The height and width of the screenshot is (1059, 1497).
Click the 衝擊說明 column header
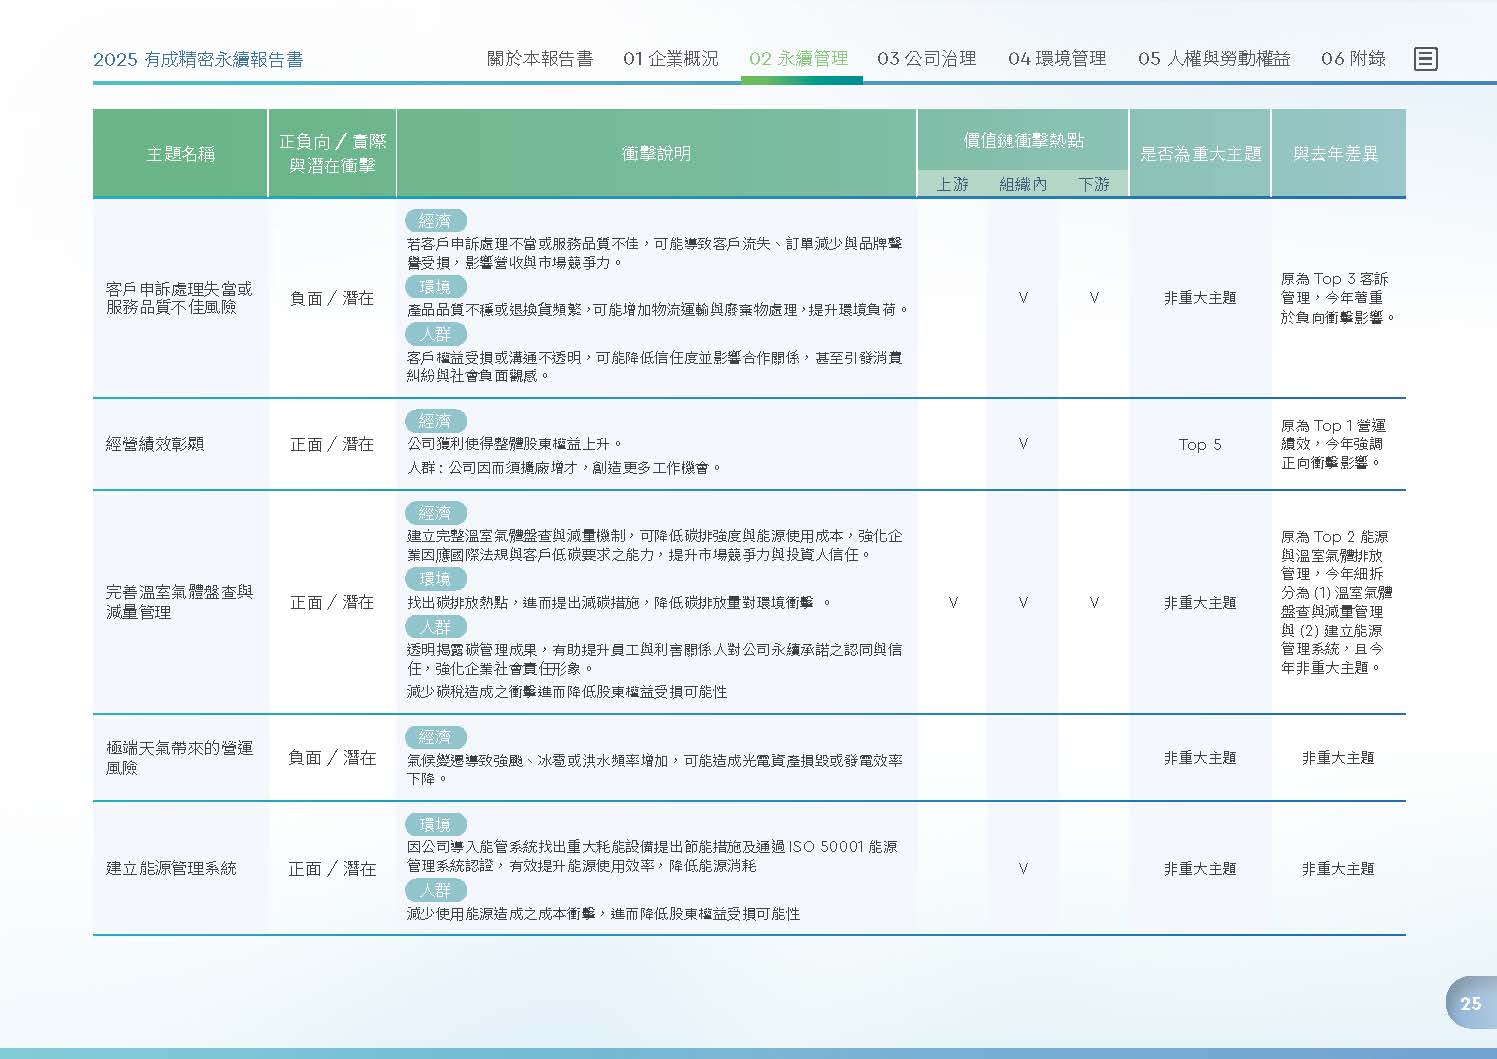coord(656,154)
